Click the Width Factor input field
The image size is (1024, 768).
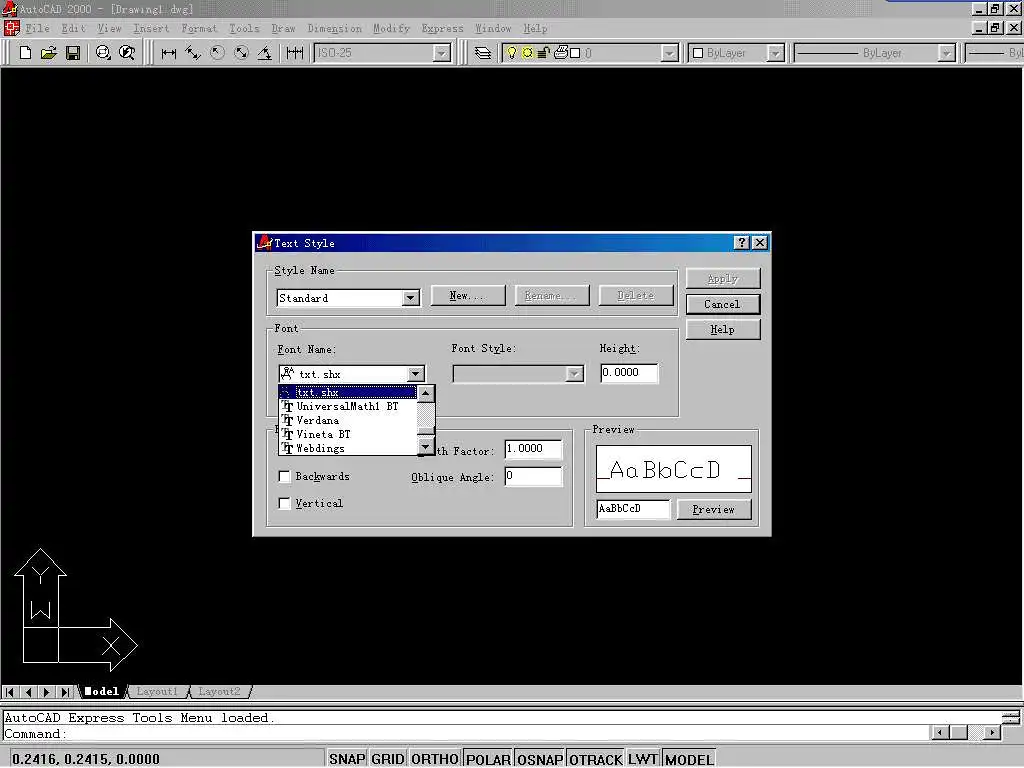tap(533, 449)
